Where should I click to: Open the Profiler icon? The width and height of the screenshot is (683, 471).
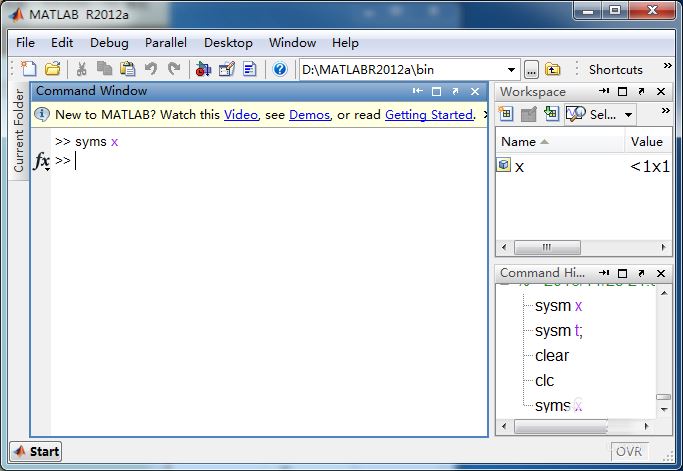[x=250, y=69]
